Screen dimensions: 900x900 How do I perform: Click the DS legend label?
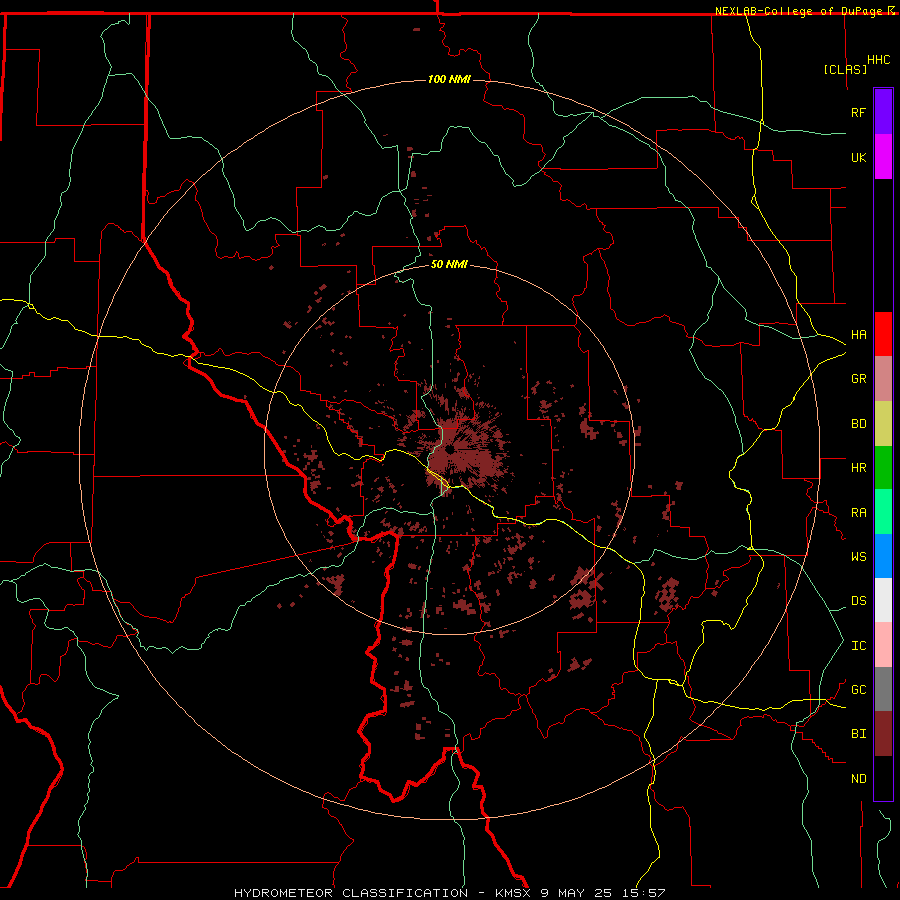tap(858, 601)
